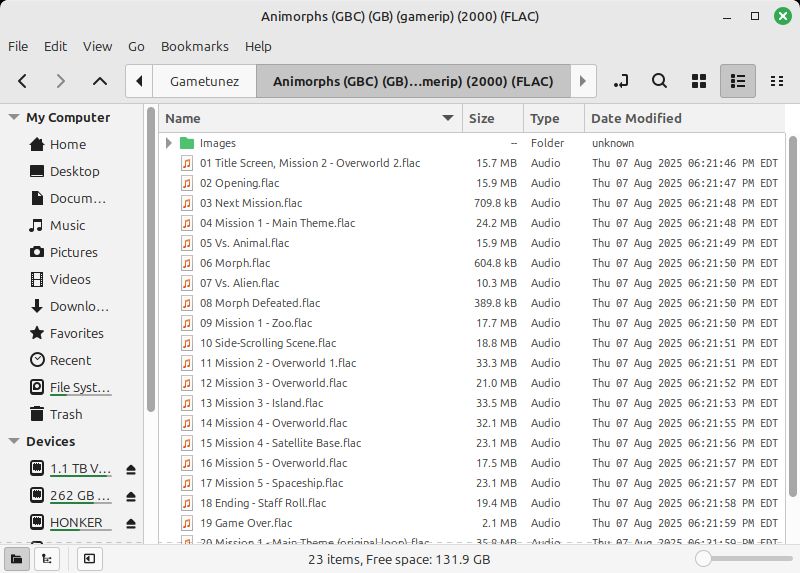Sort by the Type column
The height and width of the screenshot is (573, 800).
(x=554, y=118)
